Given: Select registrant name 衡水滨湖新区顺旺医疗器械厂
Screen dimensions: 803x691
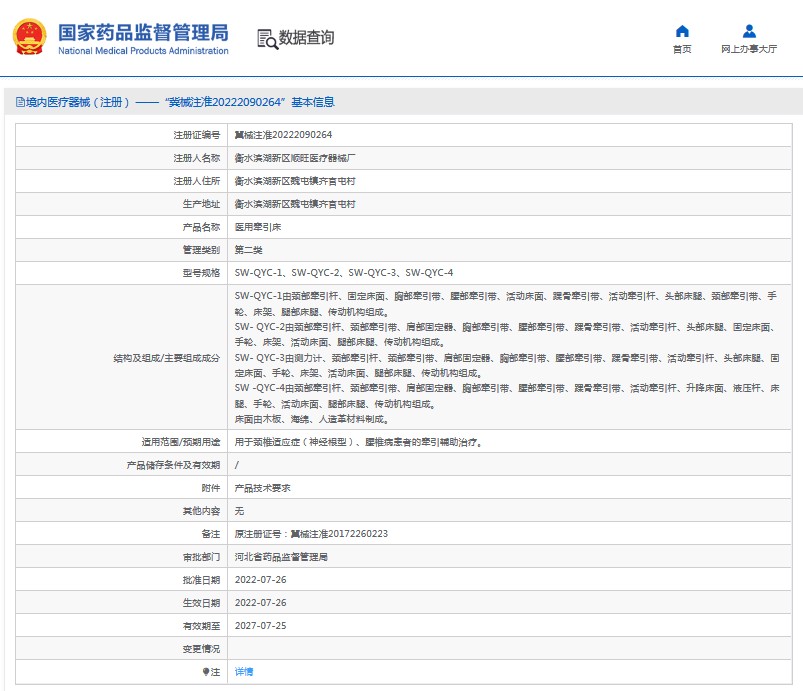Looking at the screenshot, I should (x=295, y=158).
